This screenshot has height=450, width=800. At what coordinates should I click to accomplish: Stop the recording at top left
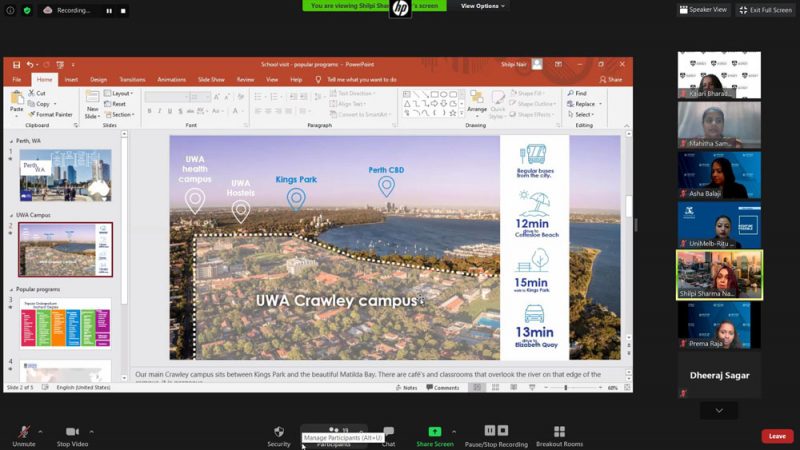(123, 10)
